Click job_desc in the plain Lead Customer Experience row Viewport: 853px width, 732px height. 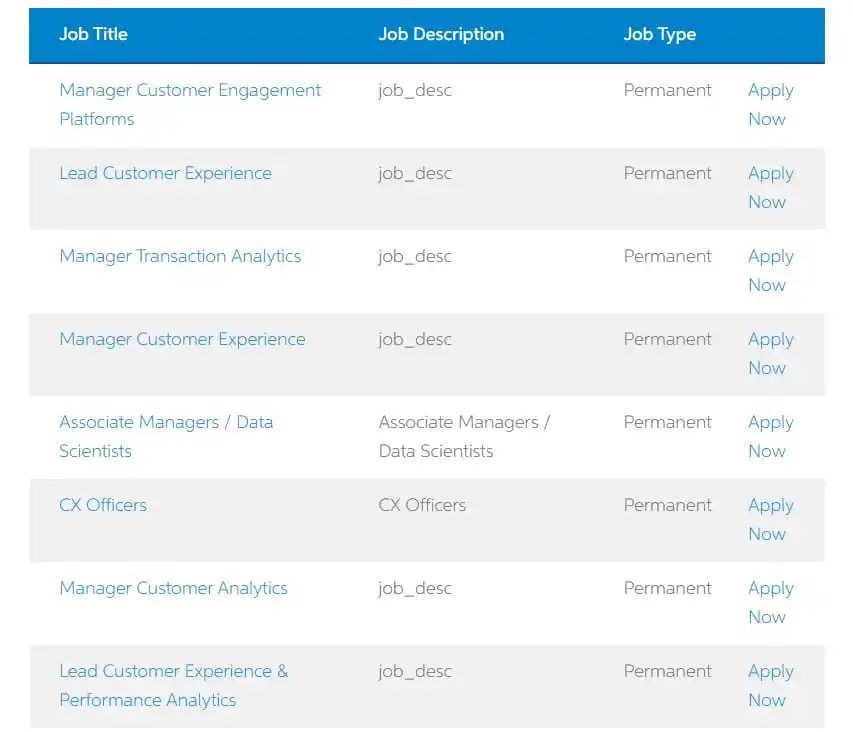click(415, 174)
